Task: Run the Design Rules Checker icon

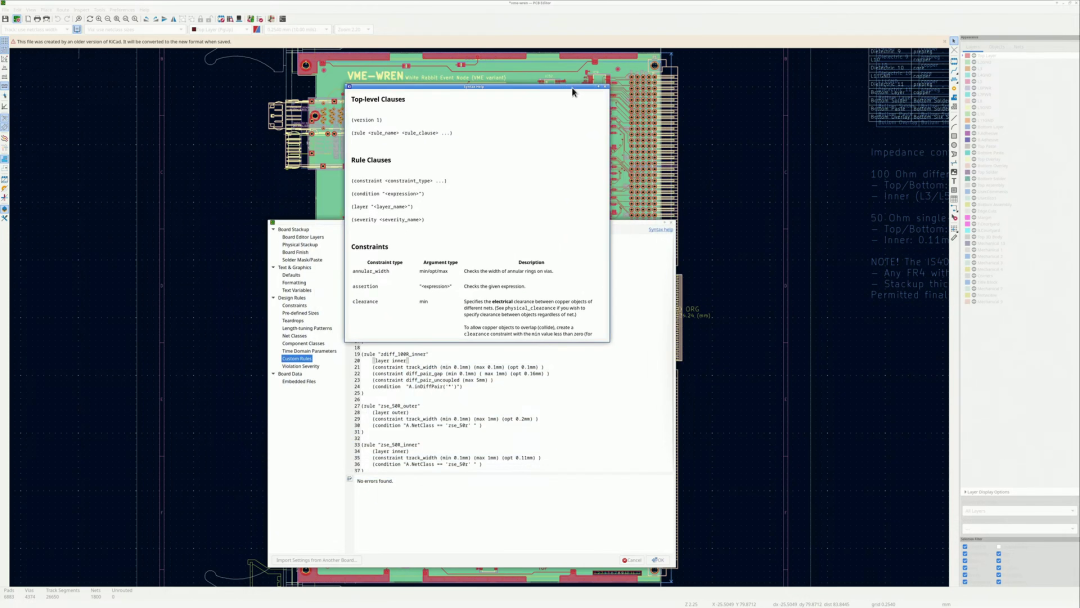Action: [260, 19]
